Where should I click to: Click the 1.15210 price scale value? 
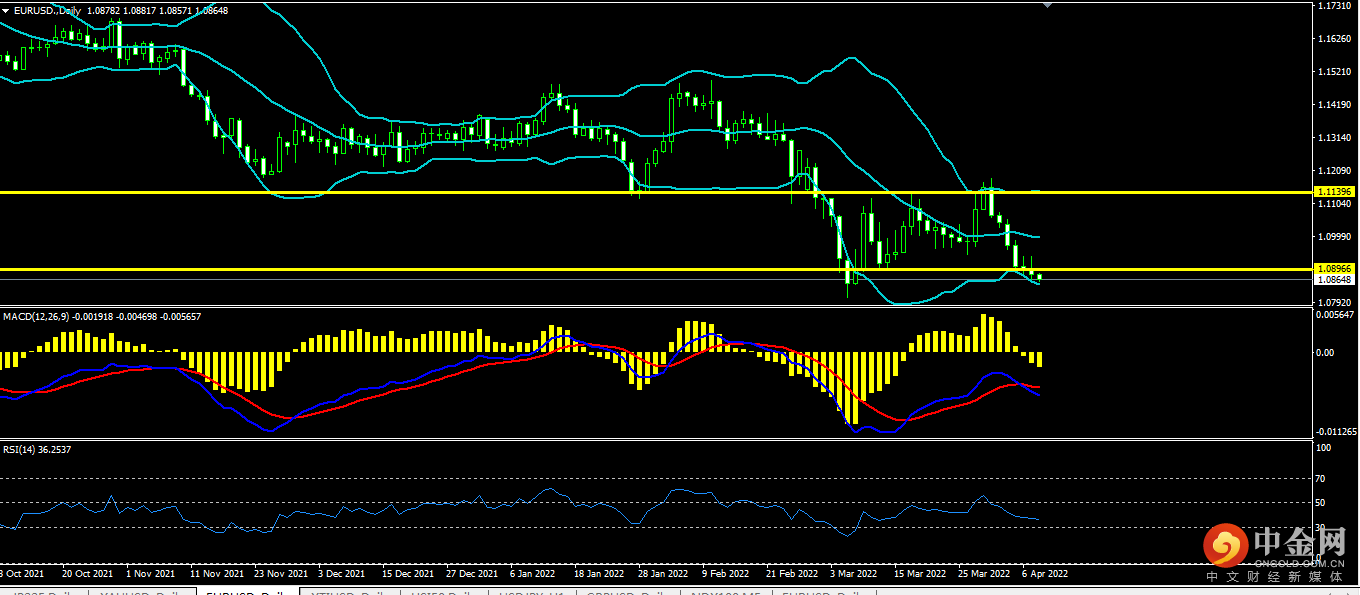tap(1336, 72)
